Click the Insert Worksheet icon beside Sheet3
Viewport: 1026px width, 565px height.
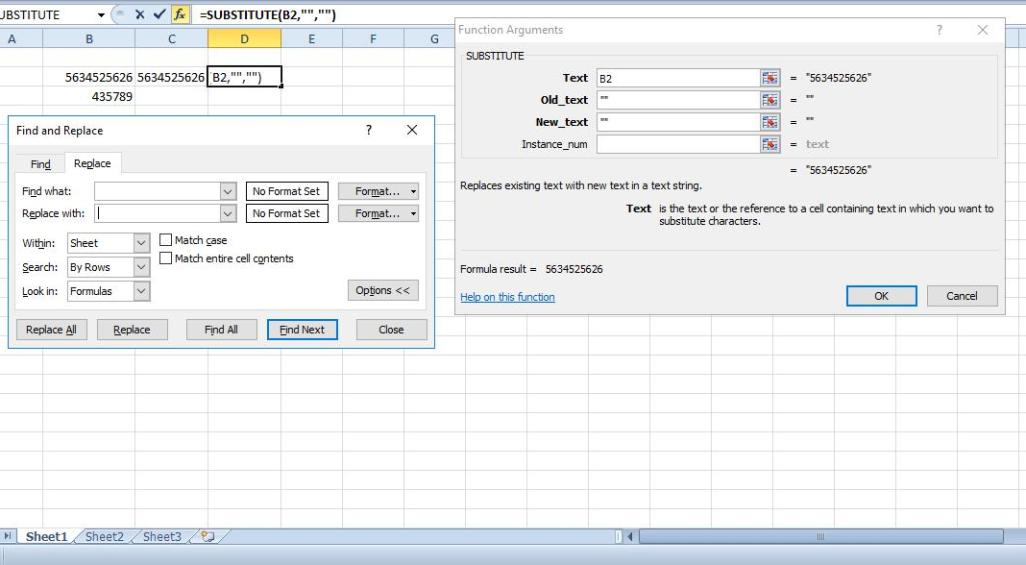[211, 537]
